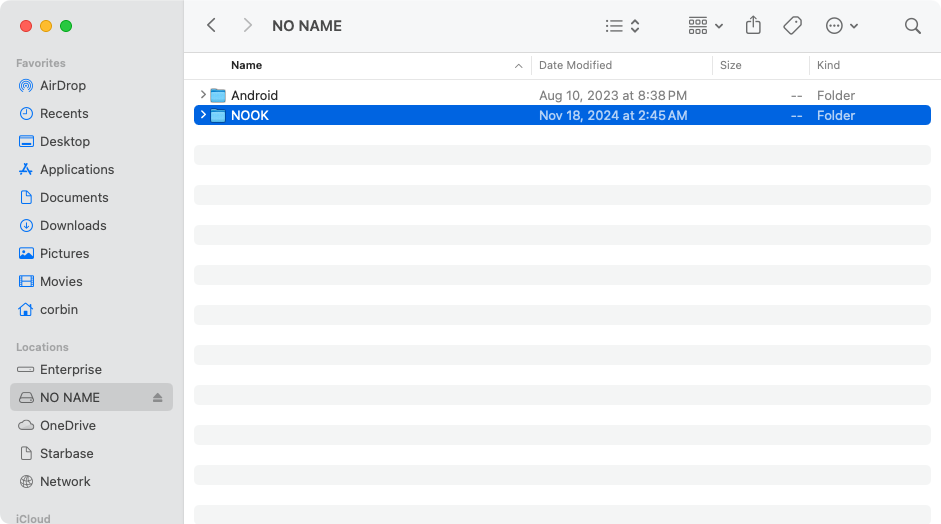
Task: Open Recents in the sidebar
Action: tap(64, 113)
